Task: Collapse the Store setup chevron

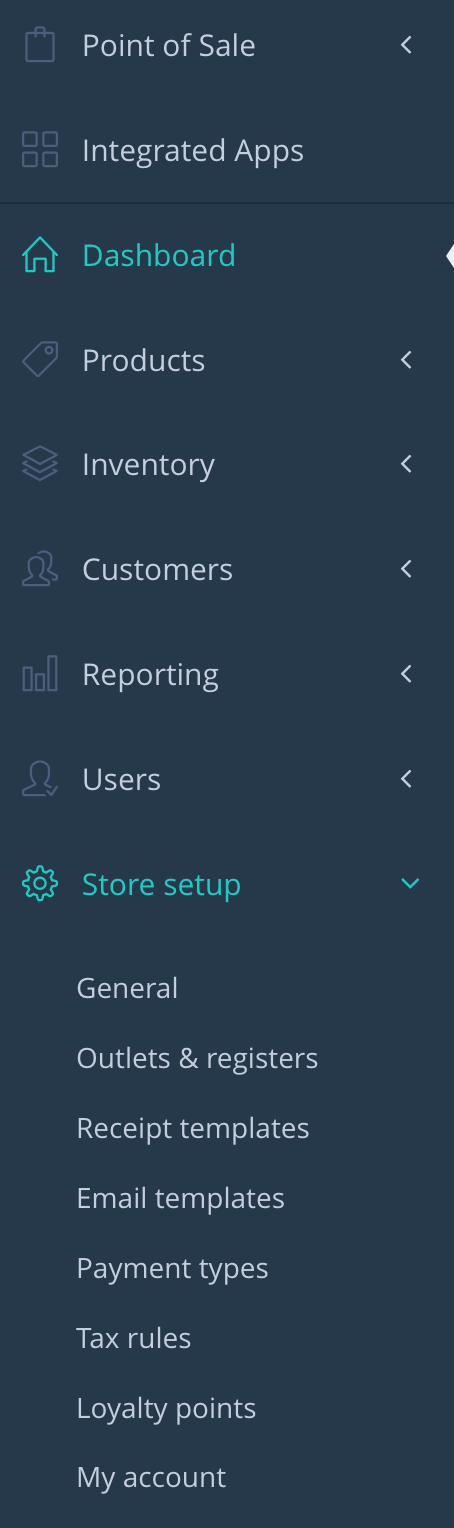Action: click(x=410, y=883)
